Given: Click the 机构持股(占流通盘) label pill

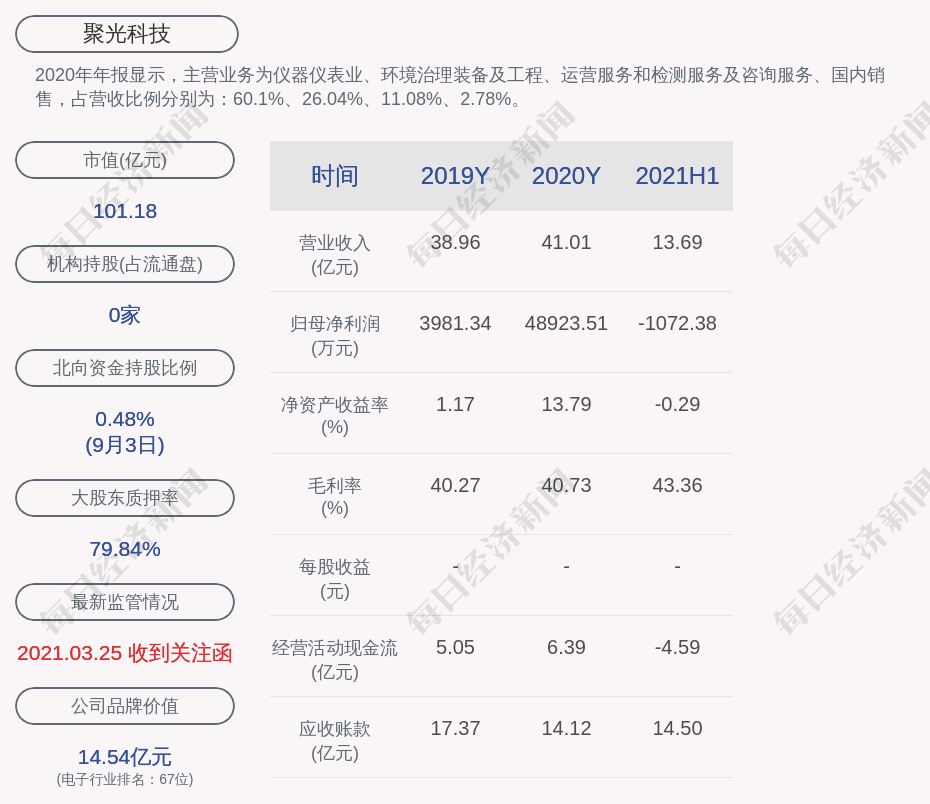Looking at the screenshot, I should [x=125, y=264].
